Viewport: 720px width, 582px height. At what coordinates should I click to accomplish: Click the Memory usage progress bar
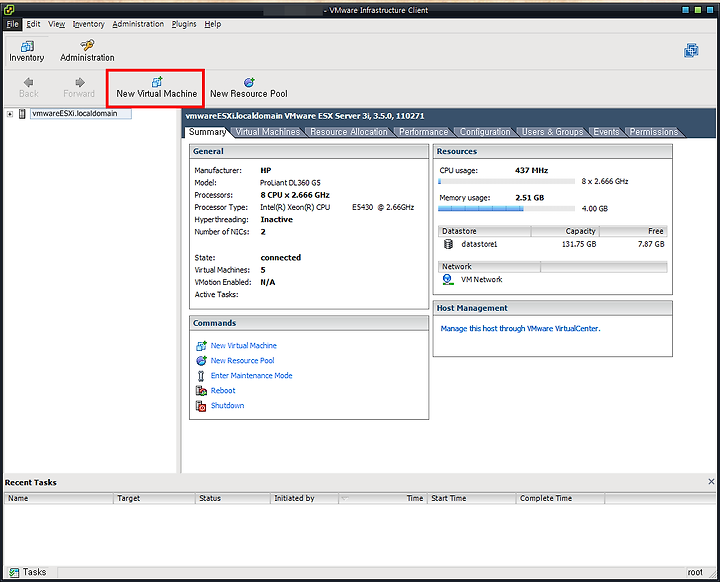point(506,209)
